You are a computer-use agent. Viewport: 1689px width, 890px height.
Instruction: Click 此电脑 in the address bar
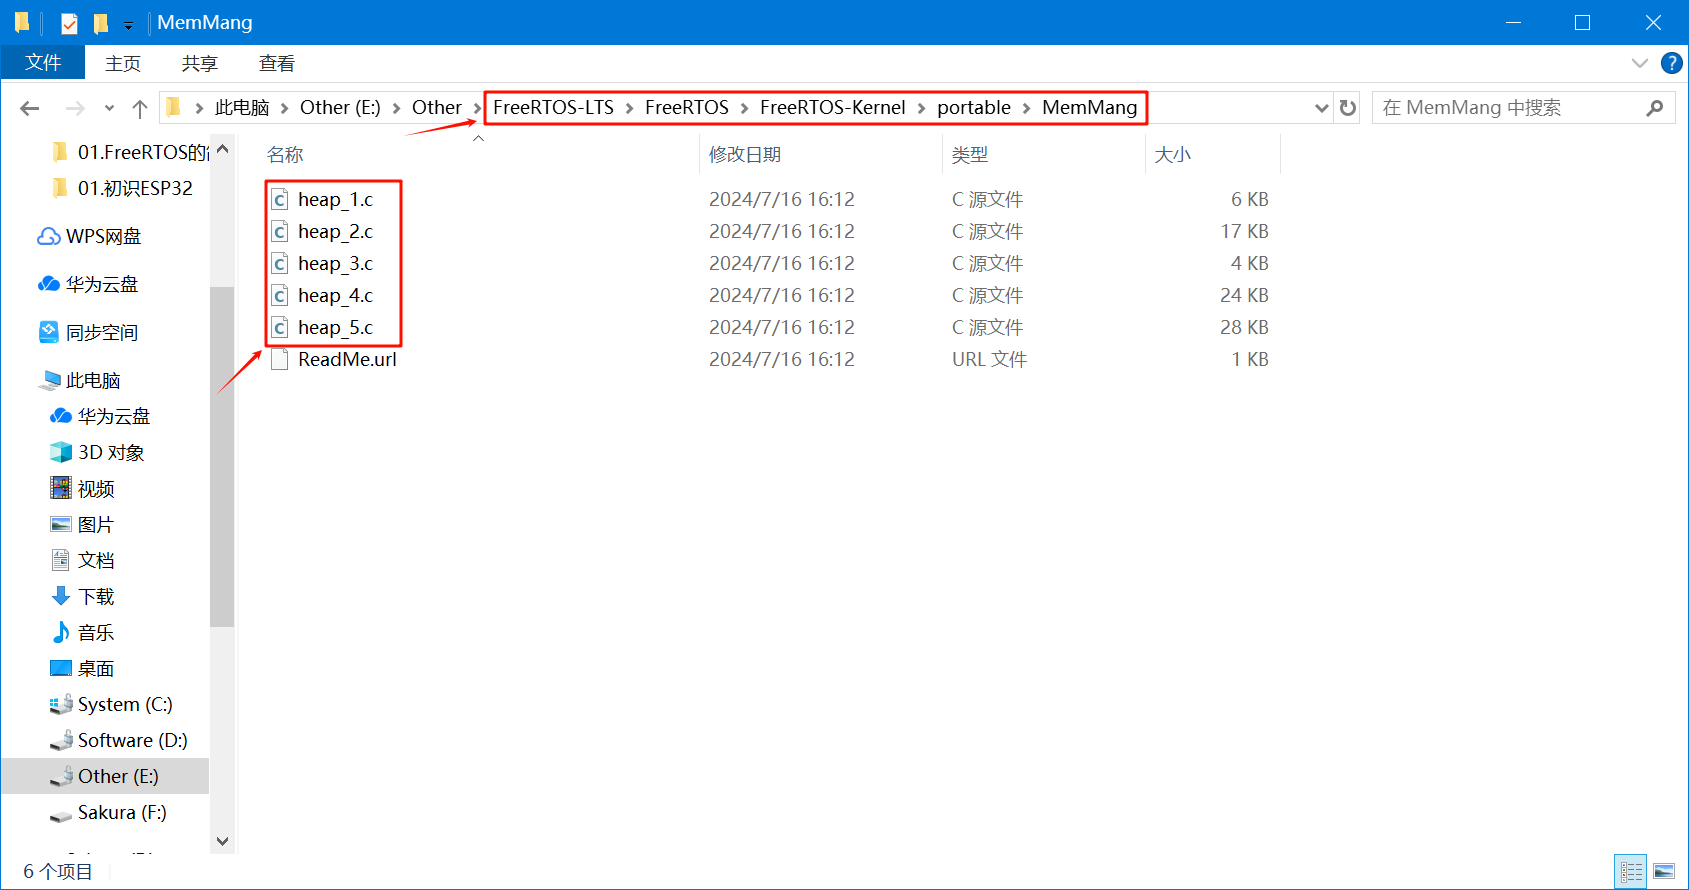coord(242,107)
